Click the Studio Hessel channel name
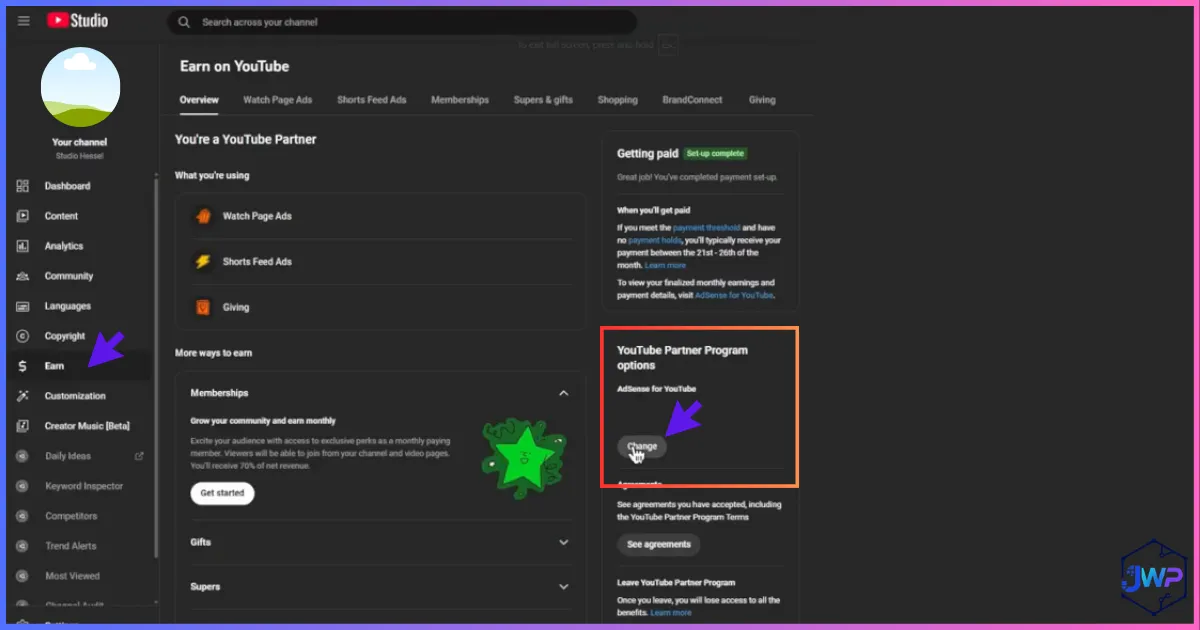The height and width of the screenshot is (630, 1200). click(x=80, y=156)
